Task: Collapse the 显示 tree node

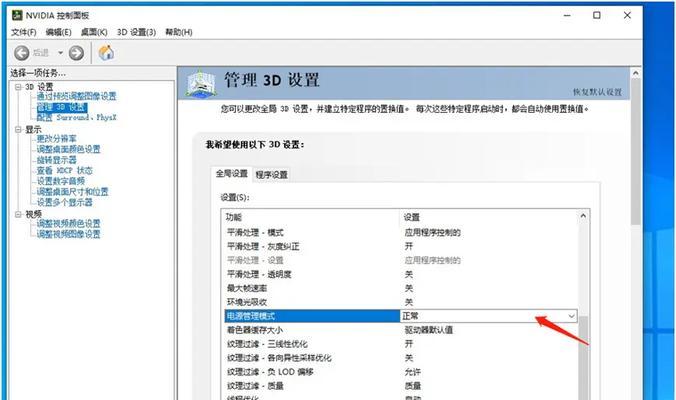Action: click(x=18, y=129)
